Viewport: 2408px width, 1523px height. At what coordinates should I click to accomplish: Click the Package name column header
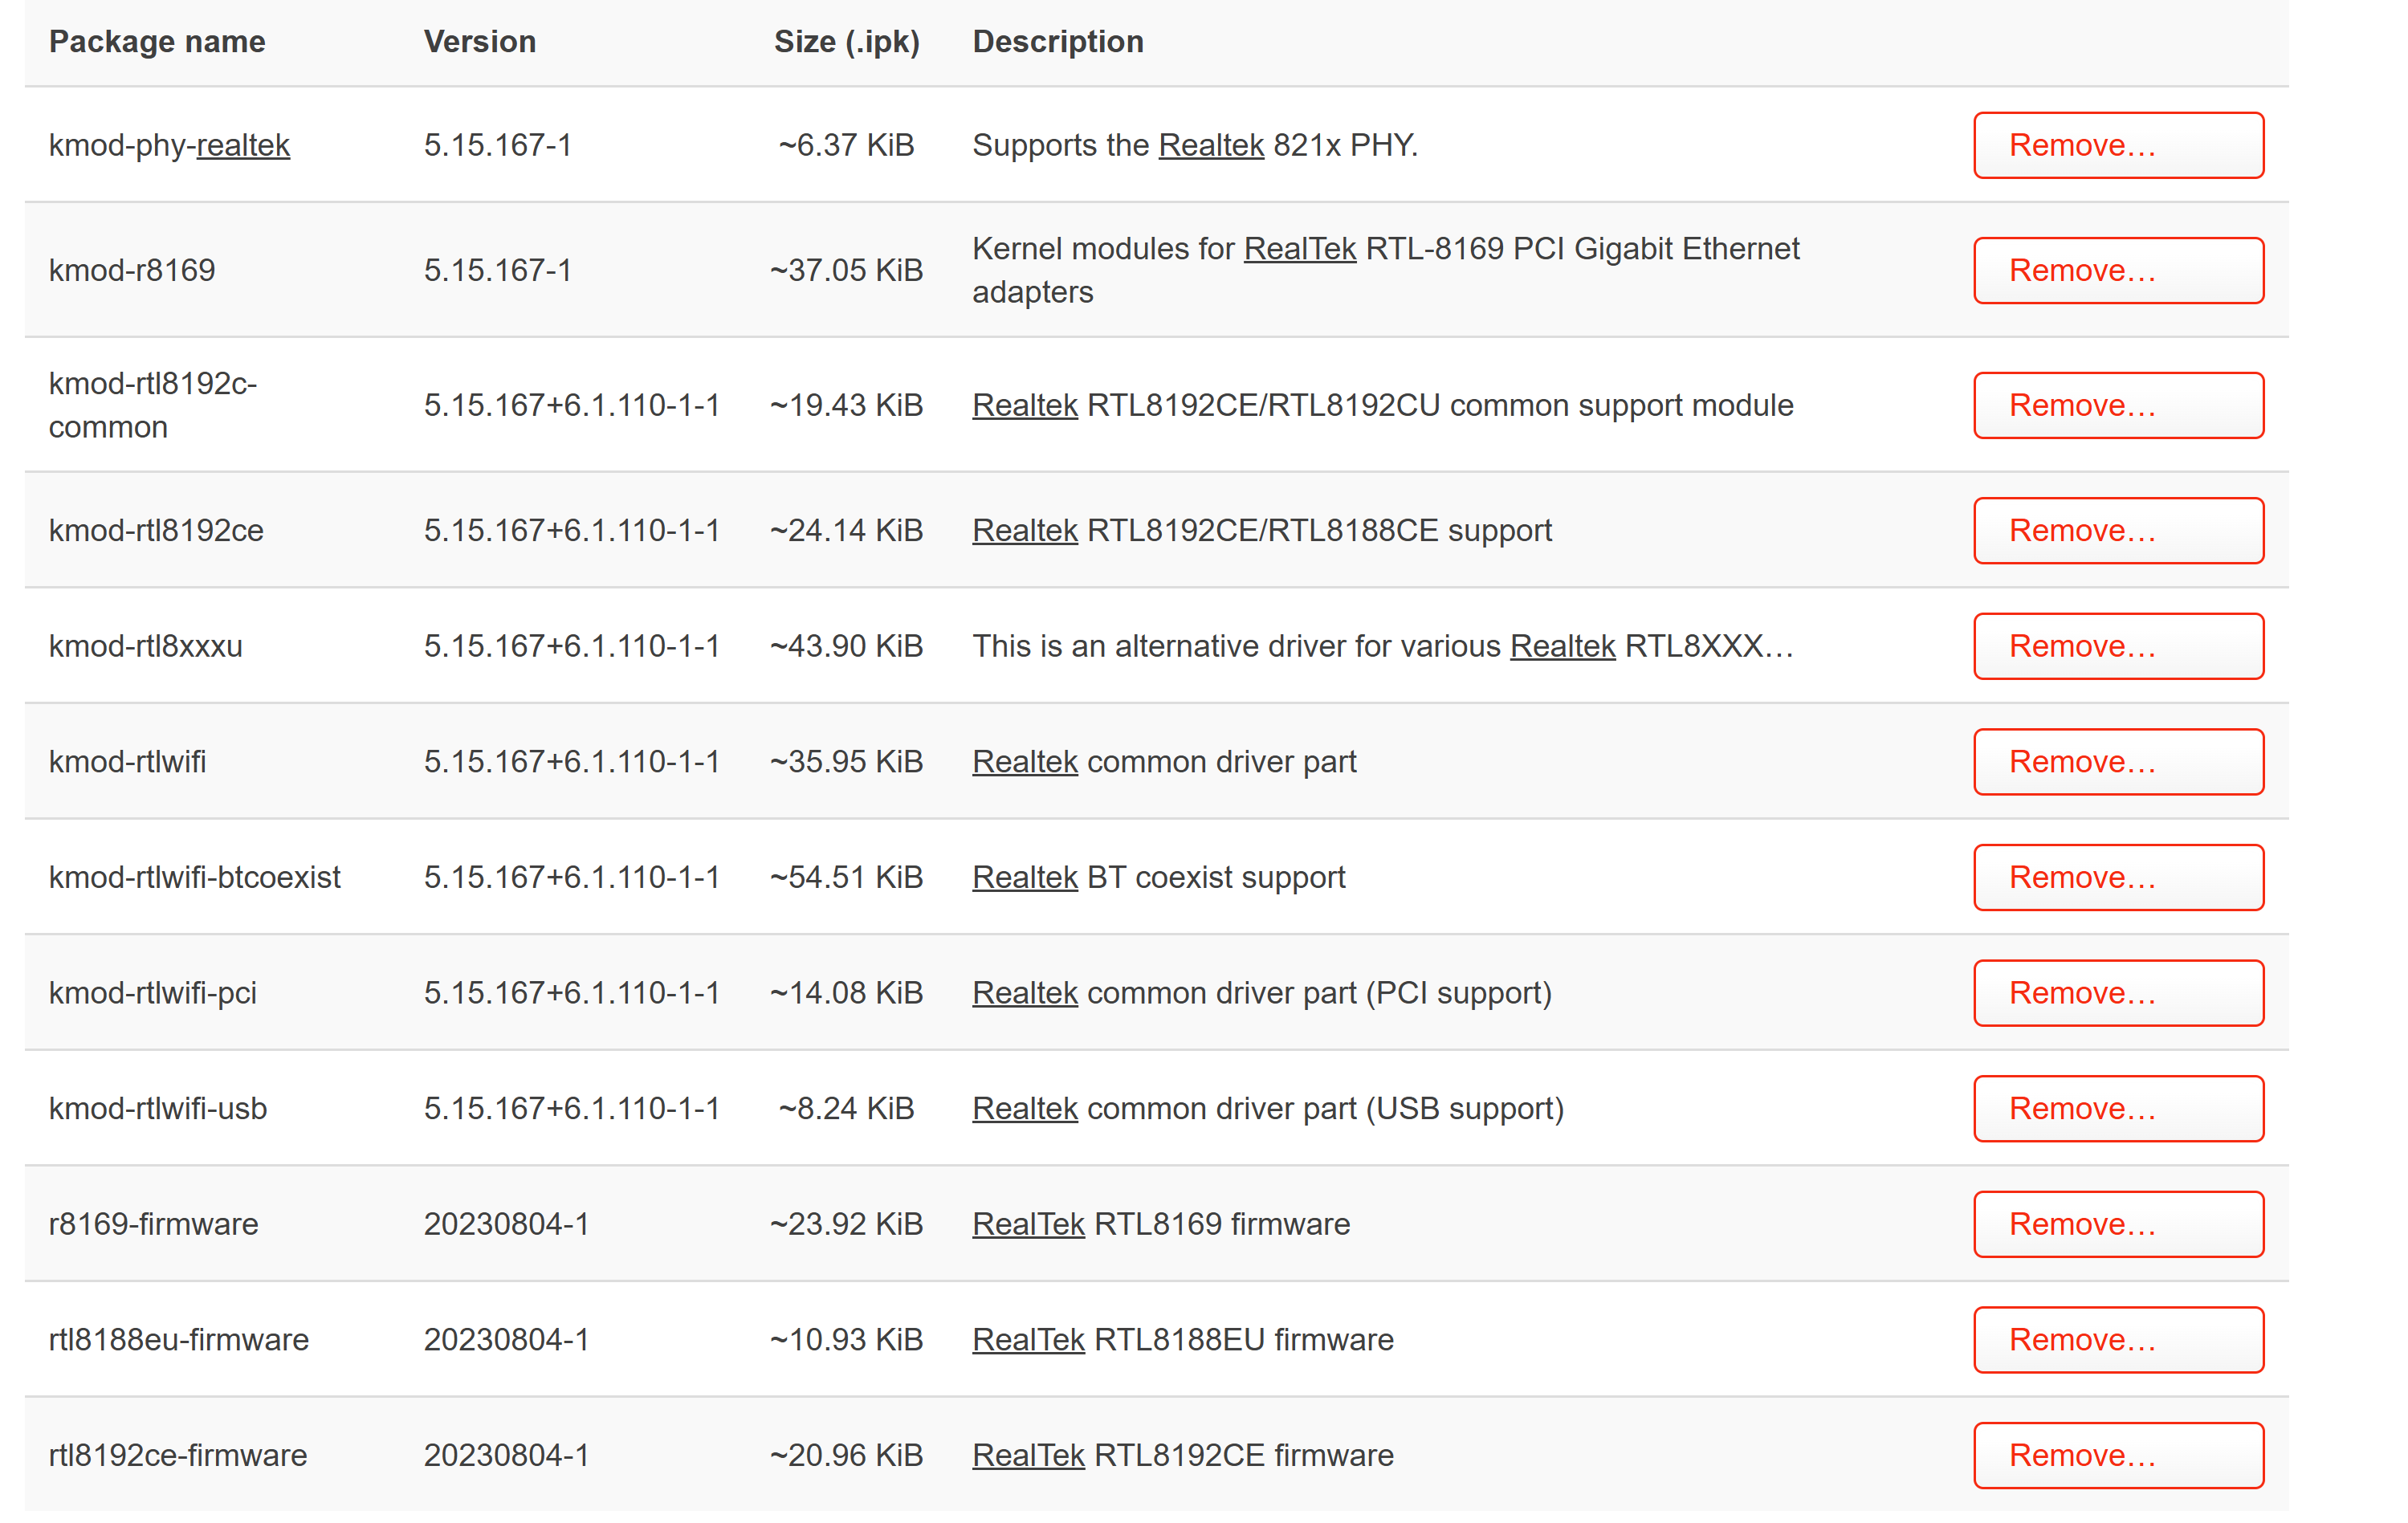(x=157, y=41)
